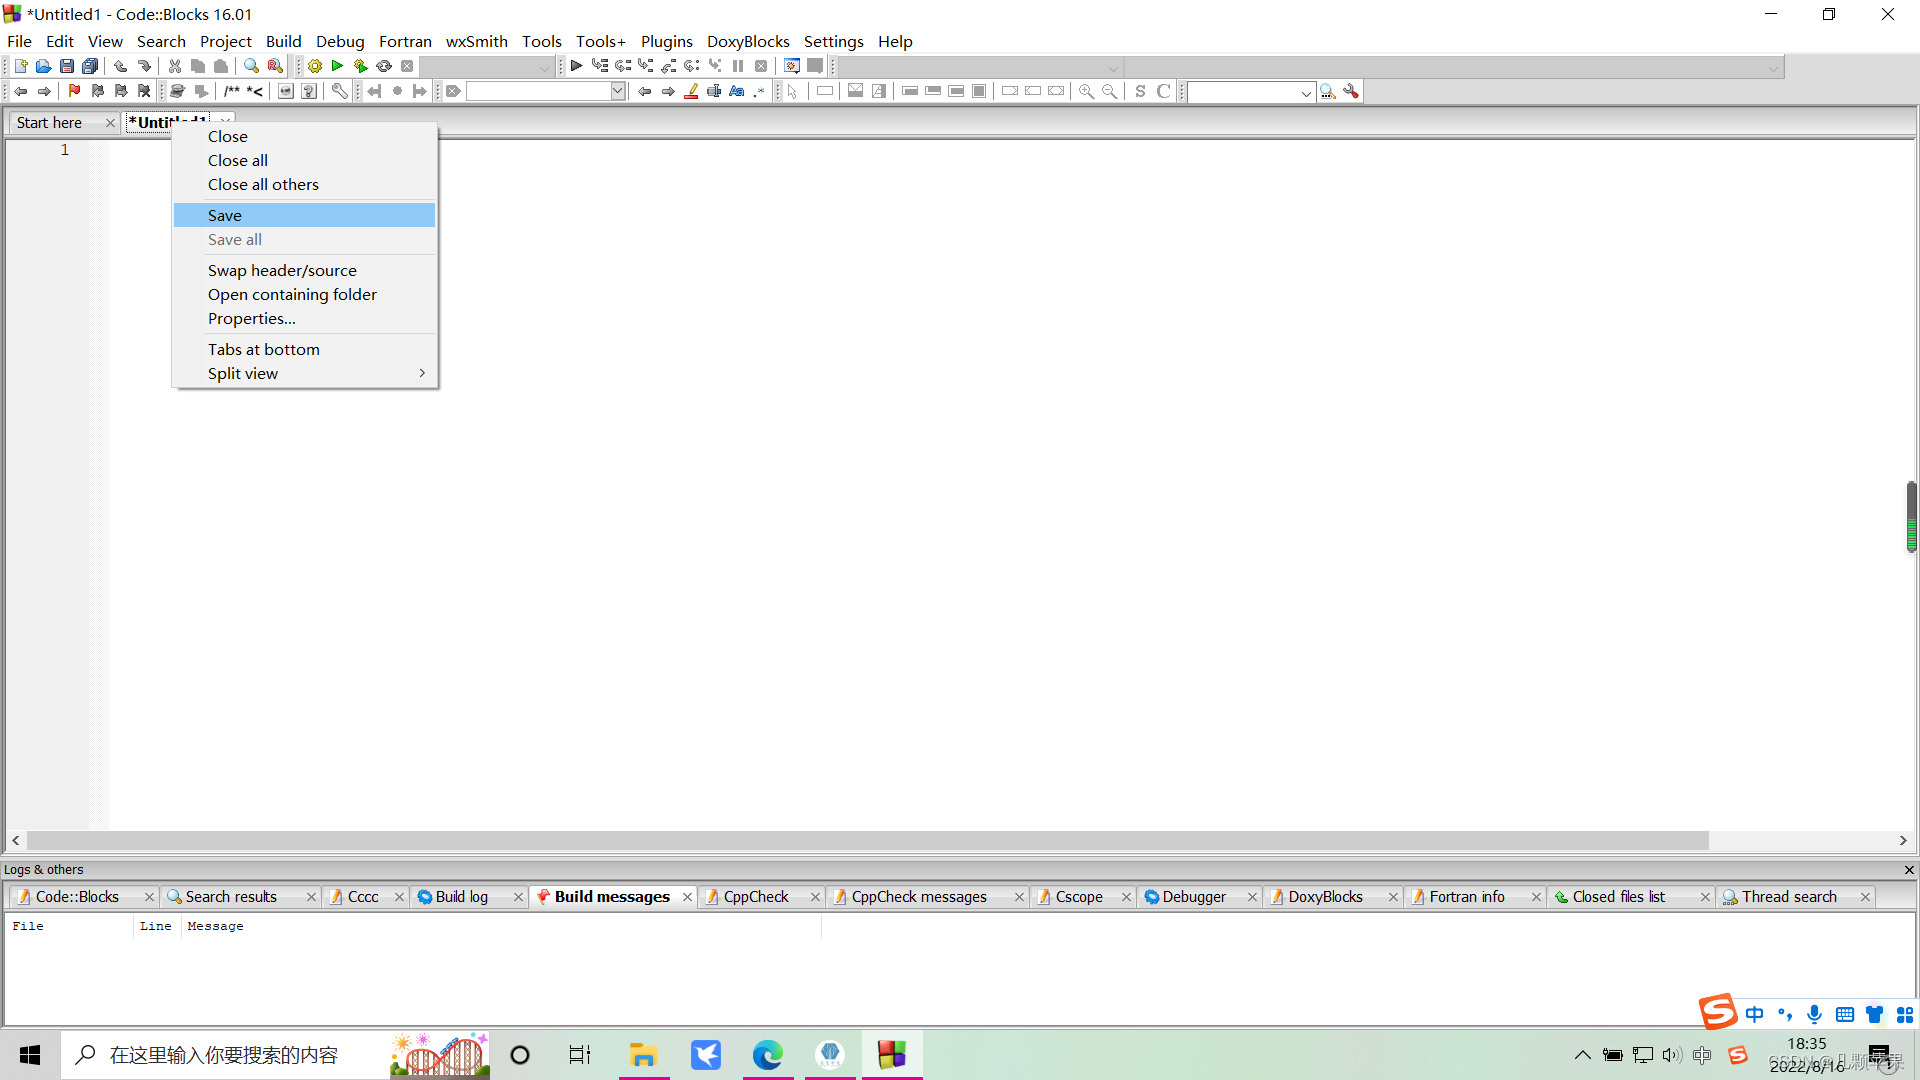Choose Open containing folder
The height and width of the screenshot is (1080, 1920).
[305, 294]
